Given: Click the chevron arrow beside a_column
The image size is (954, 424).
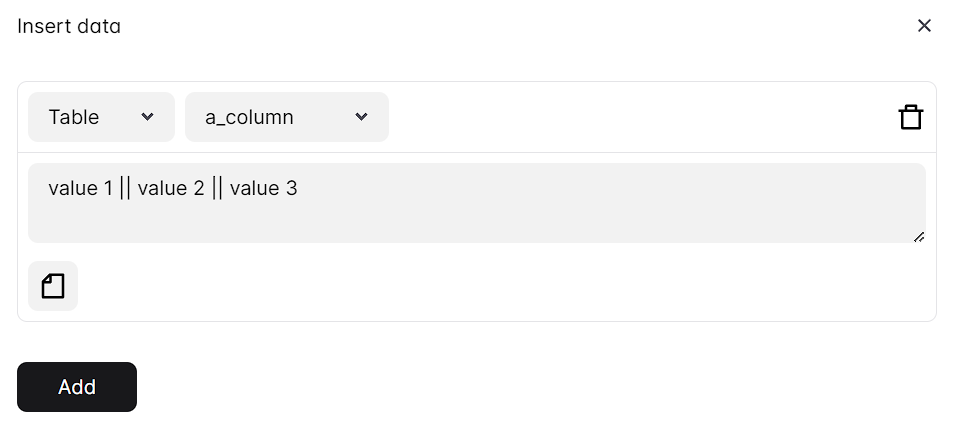Looking at the screenshot, I should [361, 117].
